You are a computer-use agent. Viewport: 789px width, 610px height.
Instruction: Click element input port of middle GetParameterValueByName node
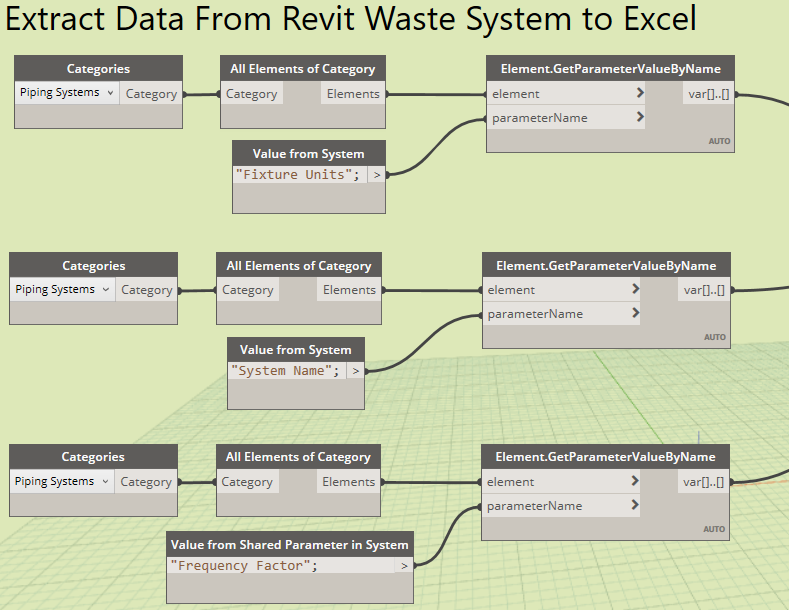pyautogui.click(x=561, y=289)
